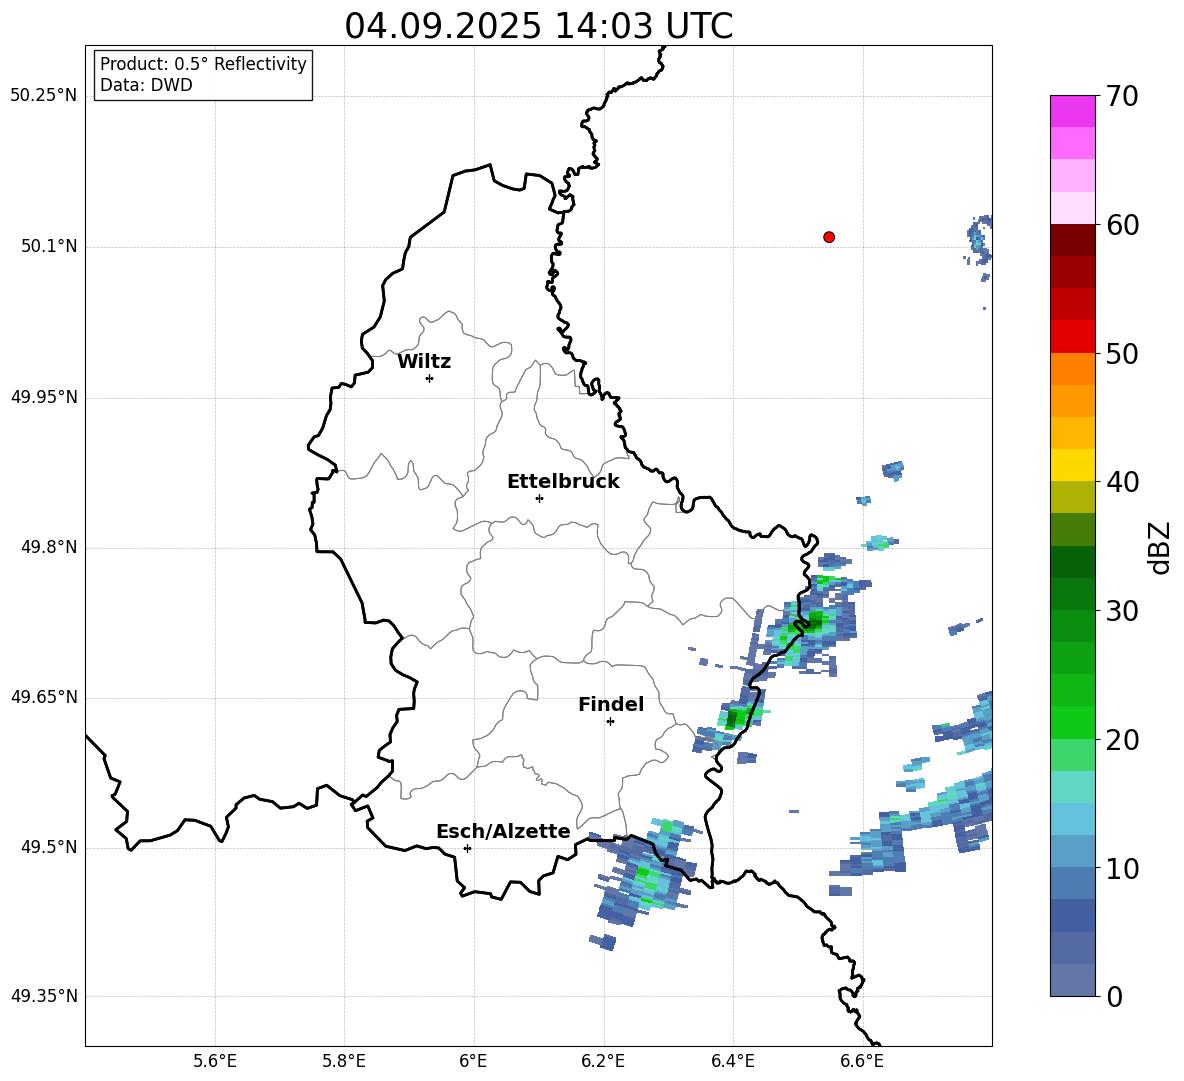Click the Product: 0.5° Reflectivity text
The image size is (1184, 1081).
point(203,63)
